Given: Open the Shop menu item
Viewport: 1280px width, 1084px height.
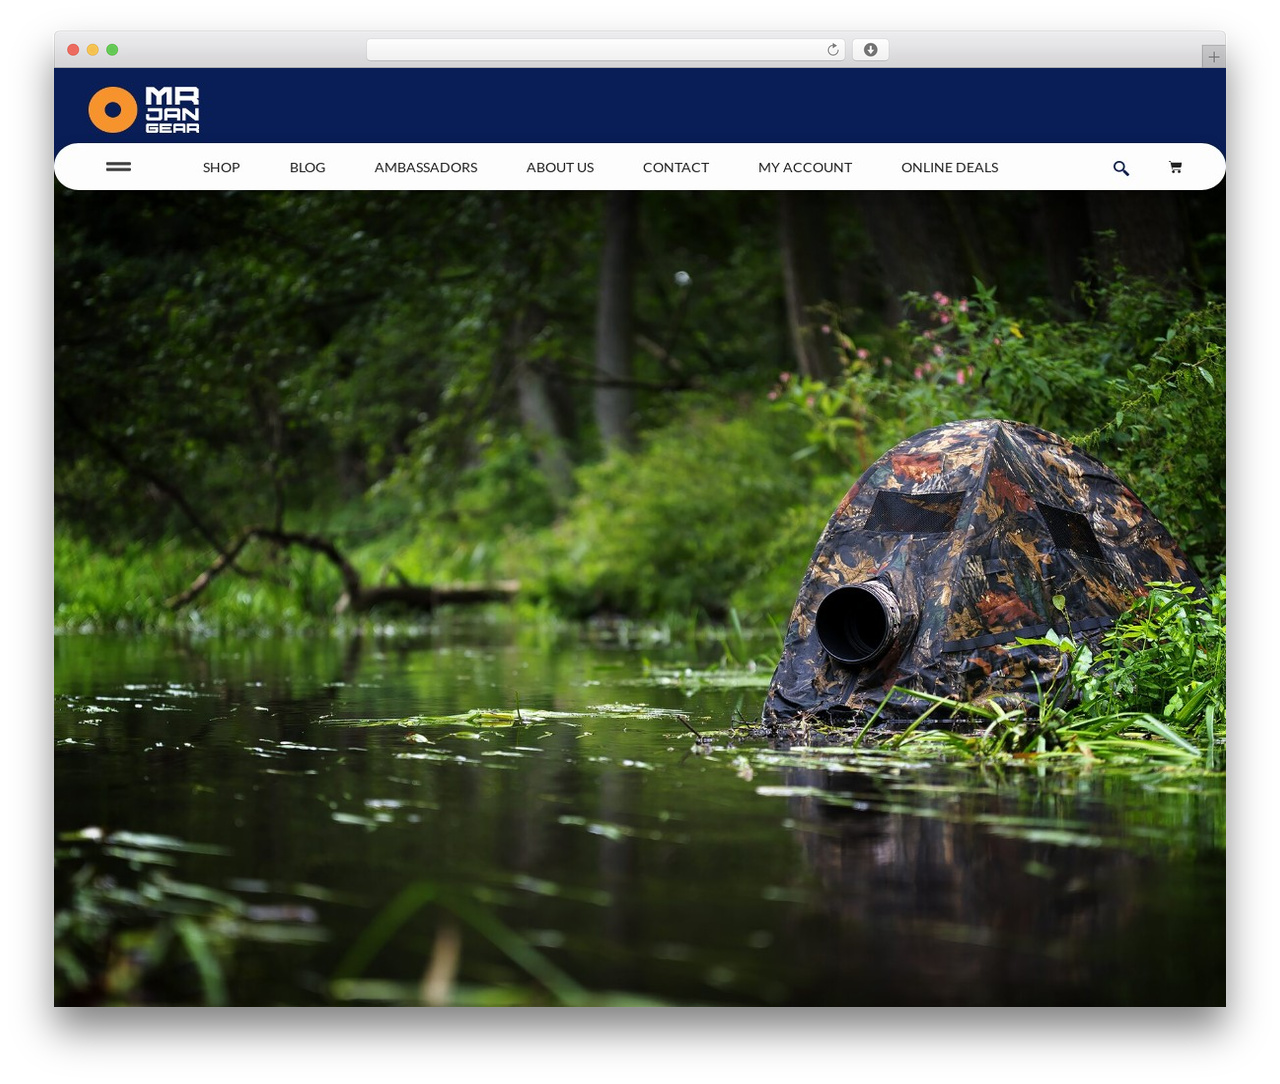Looking at the screenshot, I should coord(221,167).
